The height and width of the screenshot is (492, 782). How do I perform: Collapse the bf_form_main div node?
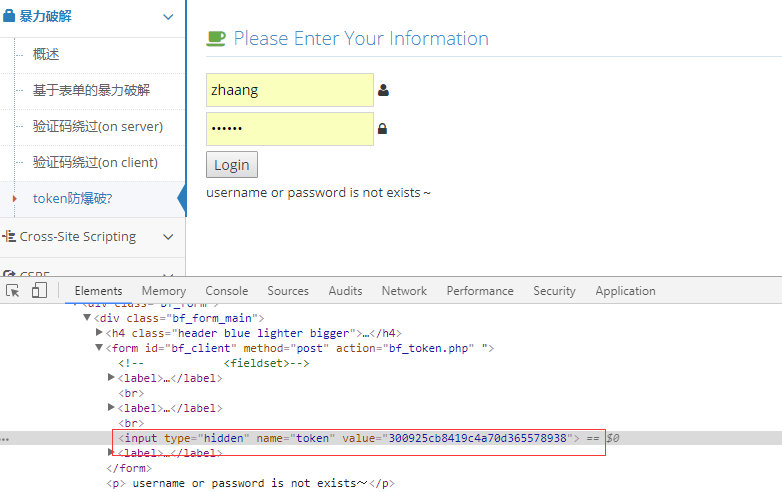click(x=87, y=318)
